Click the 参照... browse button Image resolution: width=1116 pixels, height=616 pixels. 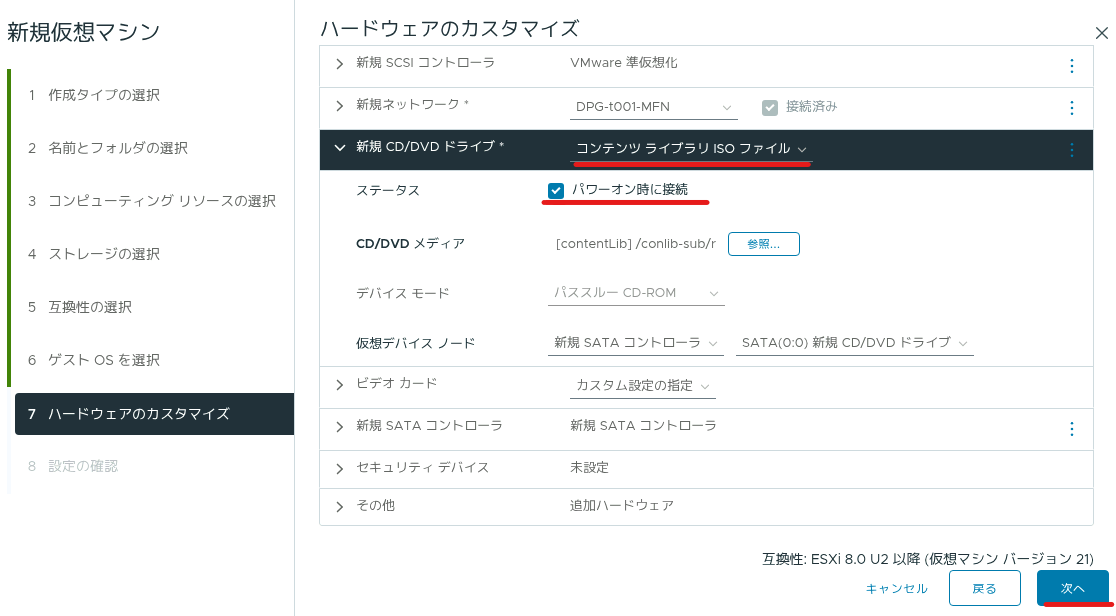764,244
